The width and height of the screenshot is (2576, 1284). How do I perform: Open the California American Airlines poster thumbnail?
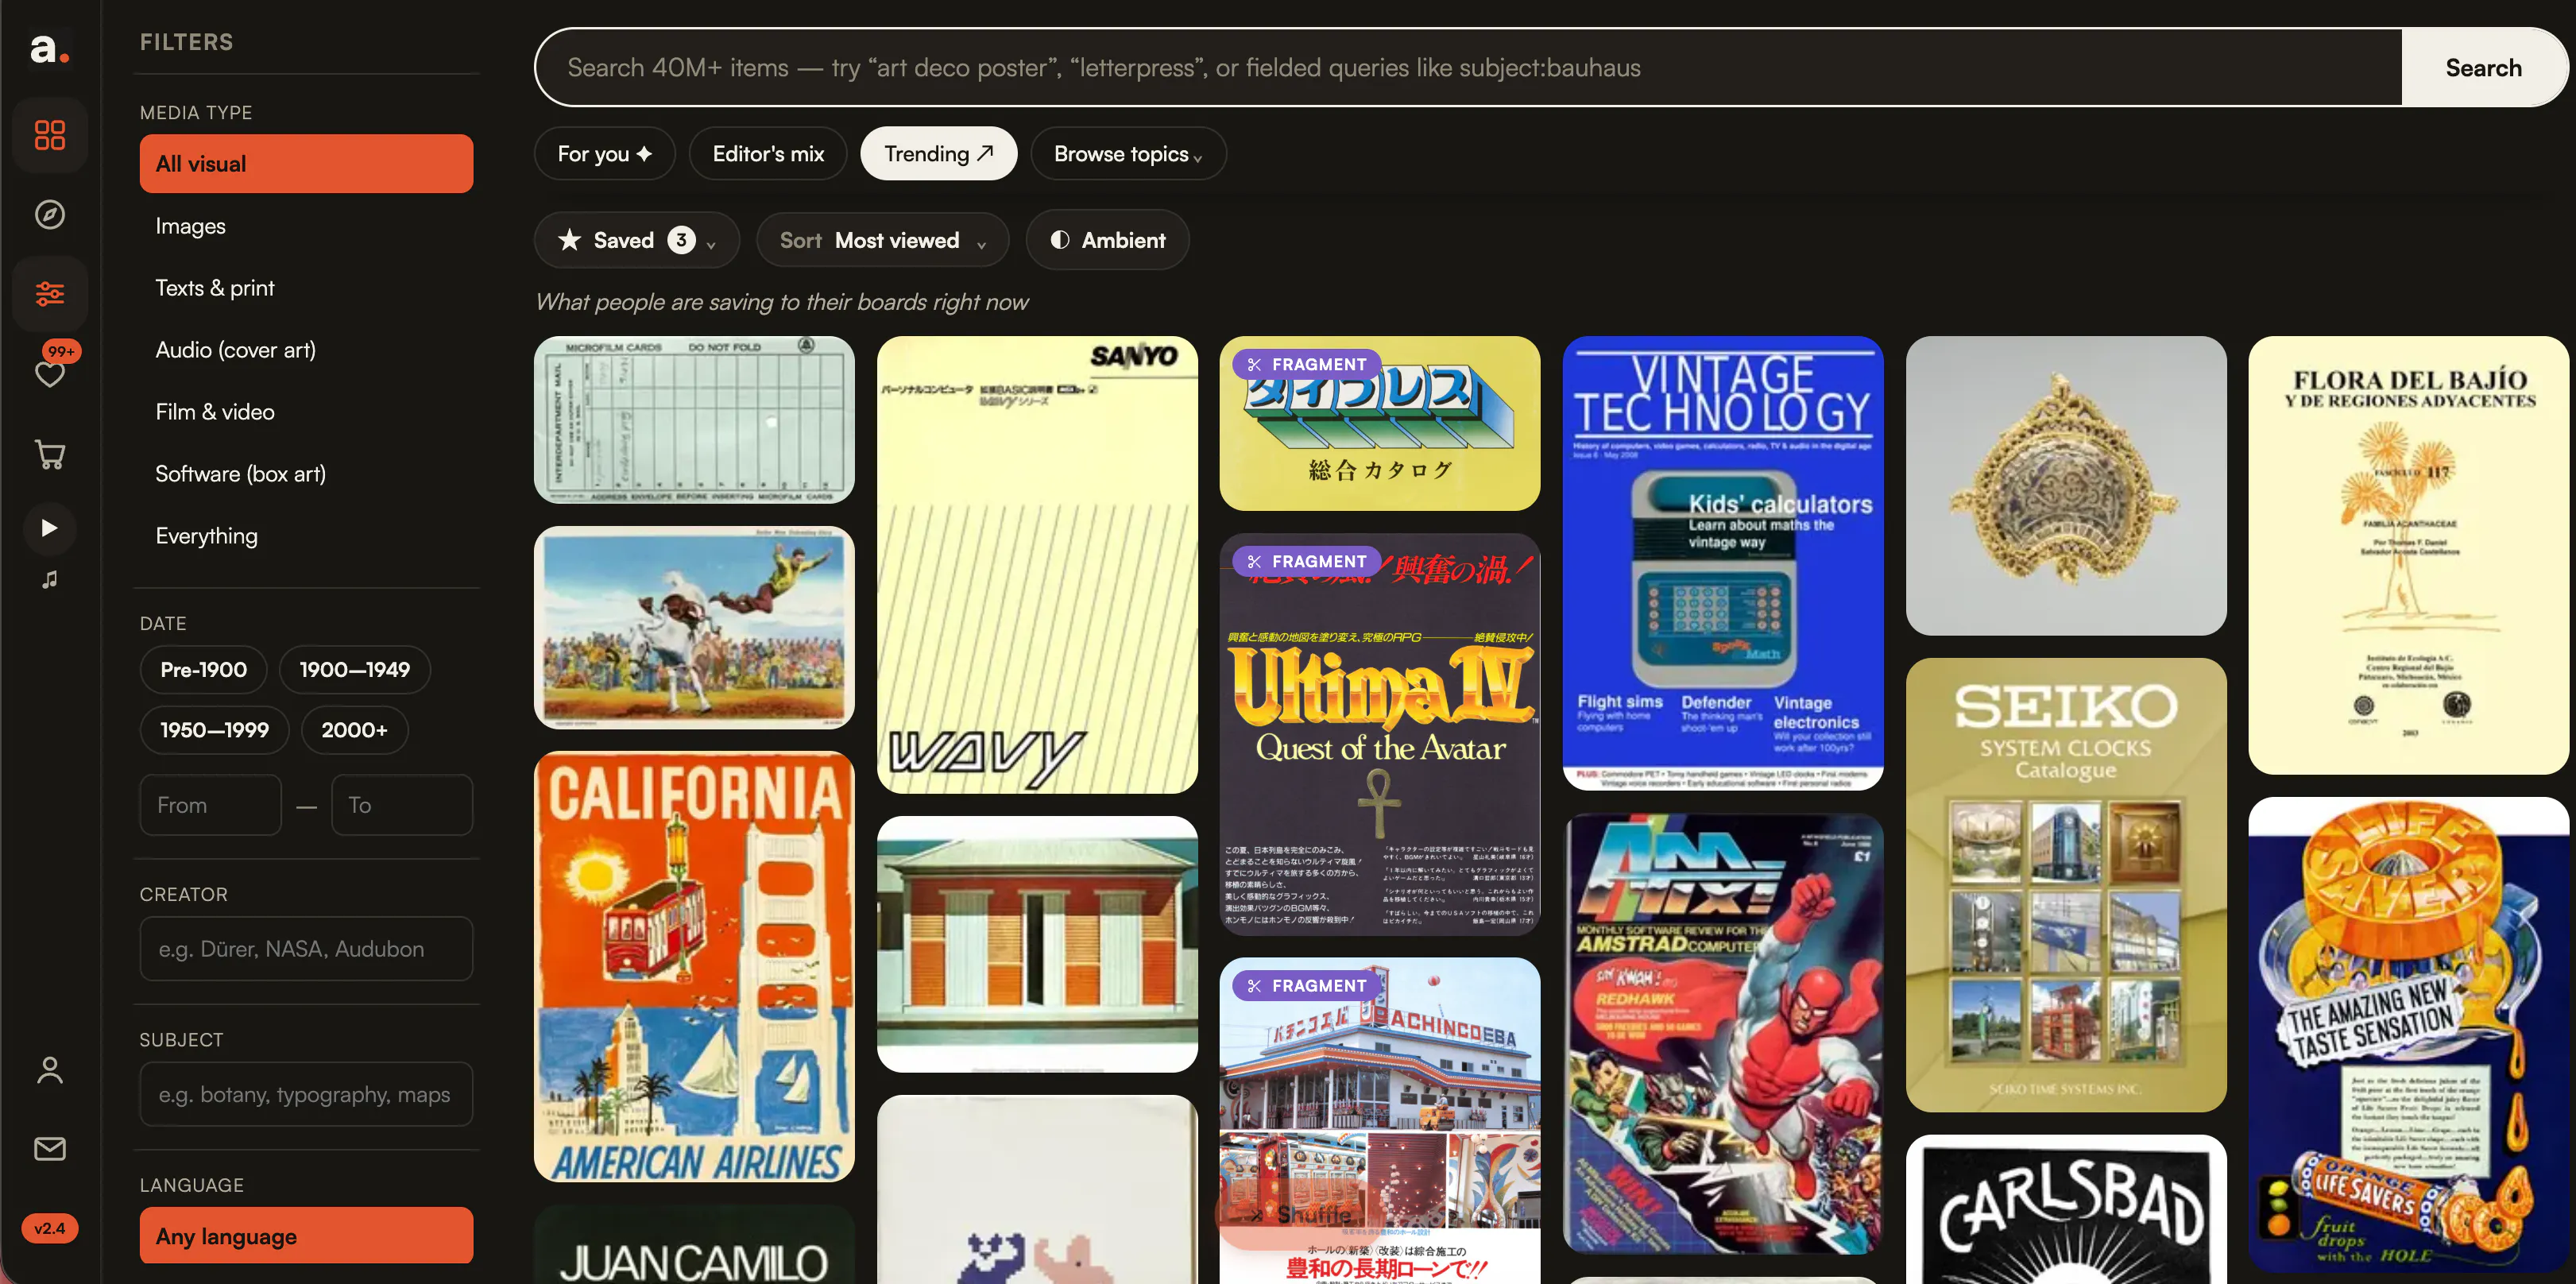tap(694, 967)
